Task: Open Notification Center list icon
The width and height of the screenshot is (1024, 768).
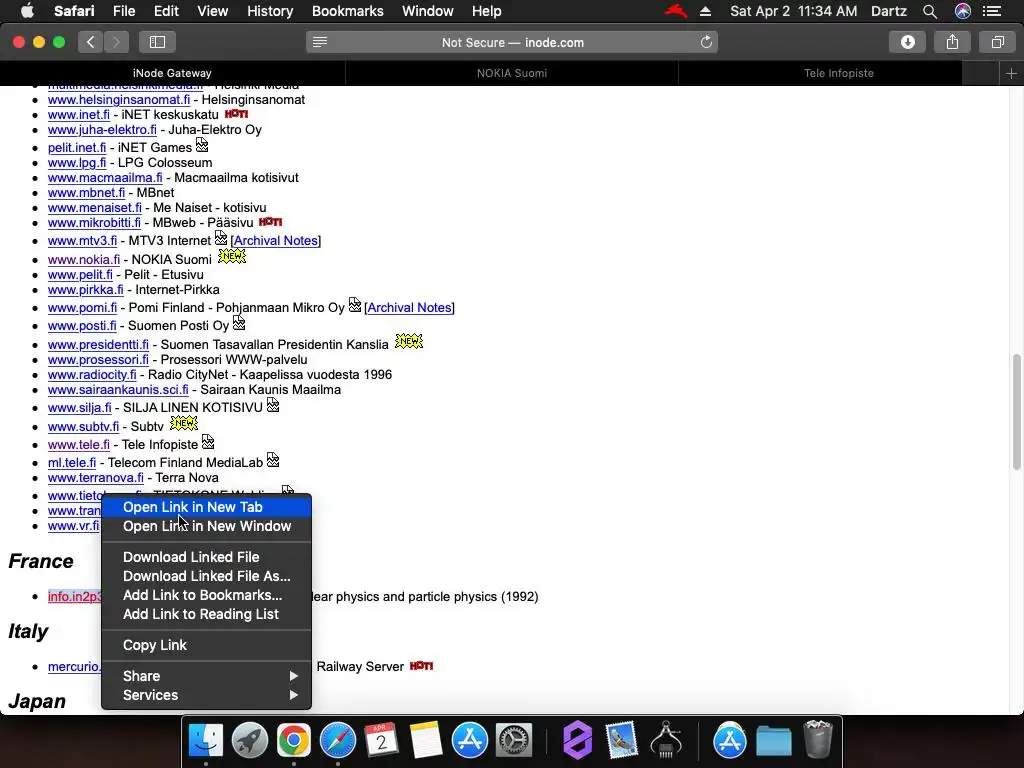Action: pyautogui.click(x=992, y=11)
